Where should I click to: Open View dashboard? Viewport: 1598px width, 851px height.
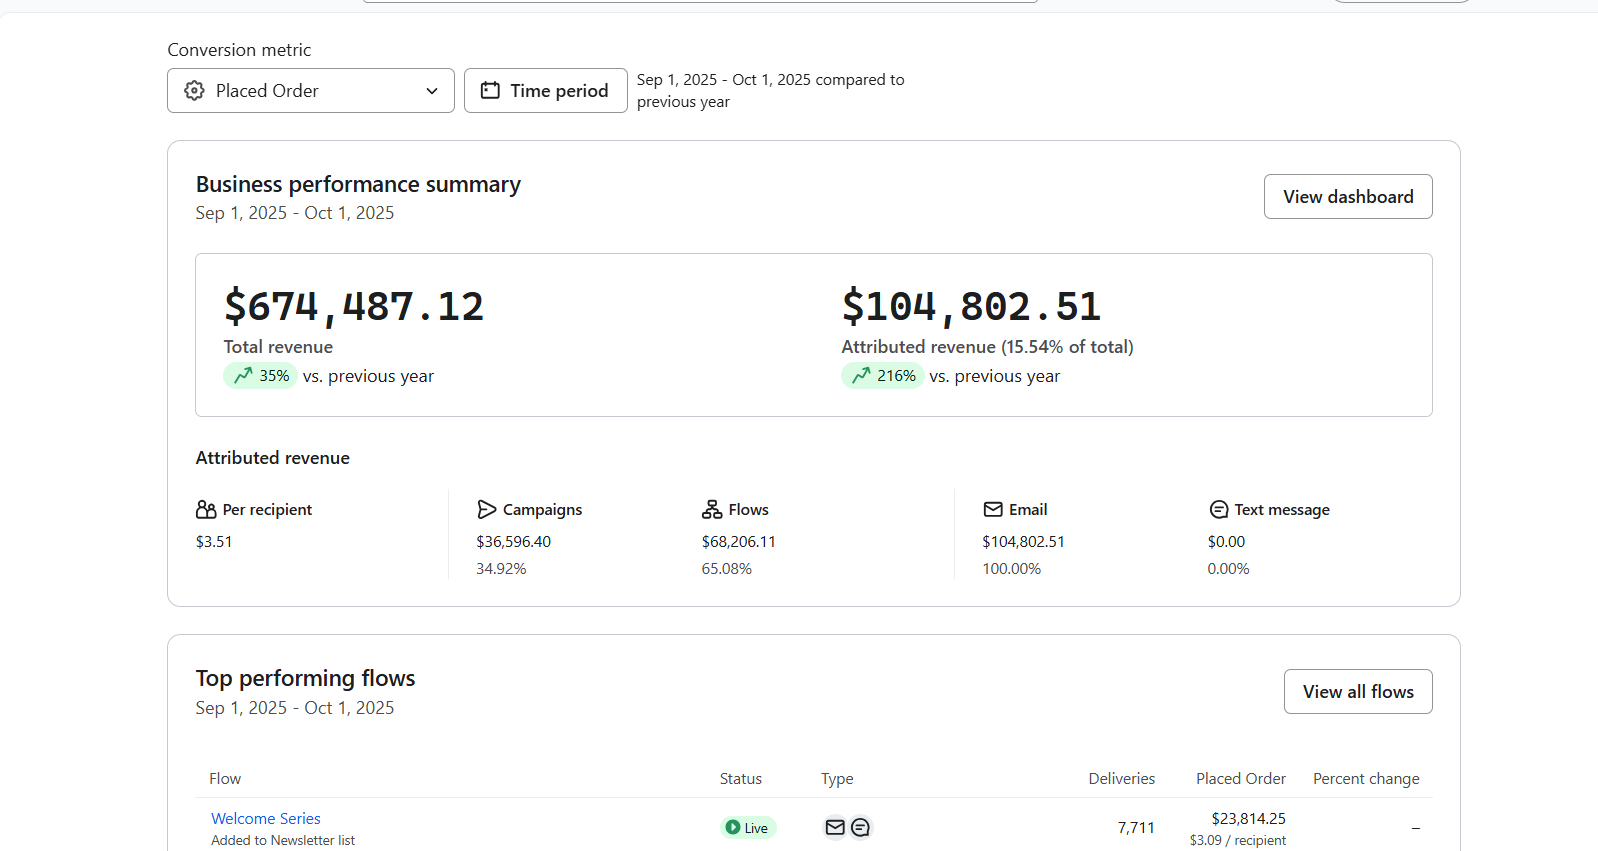click(x=1347, y=197)
